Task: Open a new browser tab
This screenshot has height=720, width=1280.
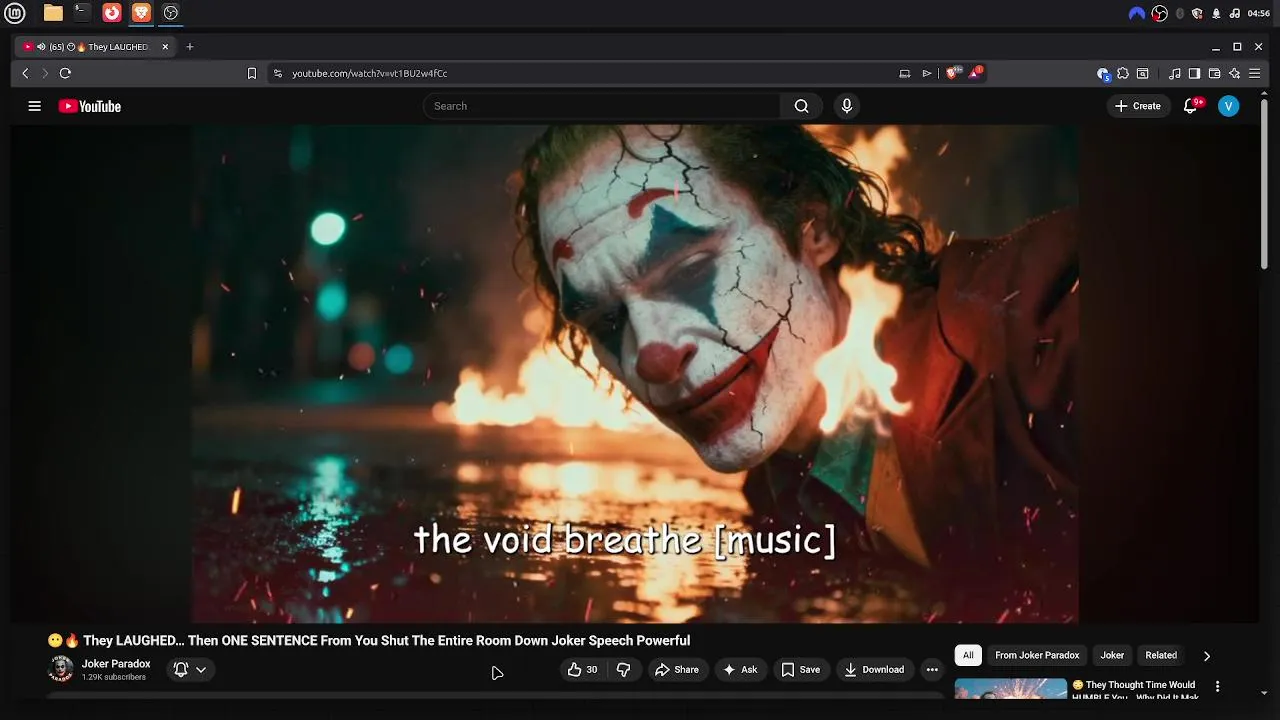Action: coord(190,47)
